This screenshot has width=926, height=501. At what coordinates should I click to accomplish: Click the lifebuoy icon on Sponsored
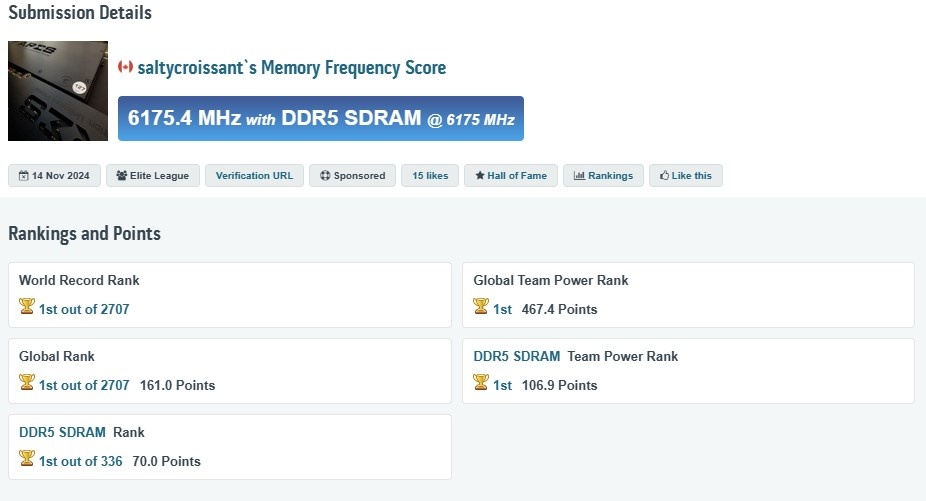click(x=325, y=175)
